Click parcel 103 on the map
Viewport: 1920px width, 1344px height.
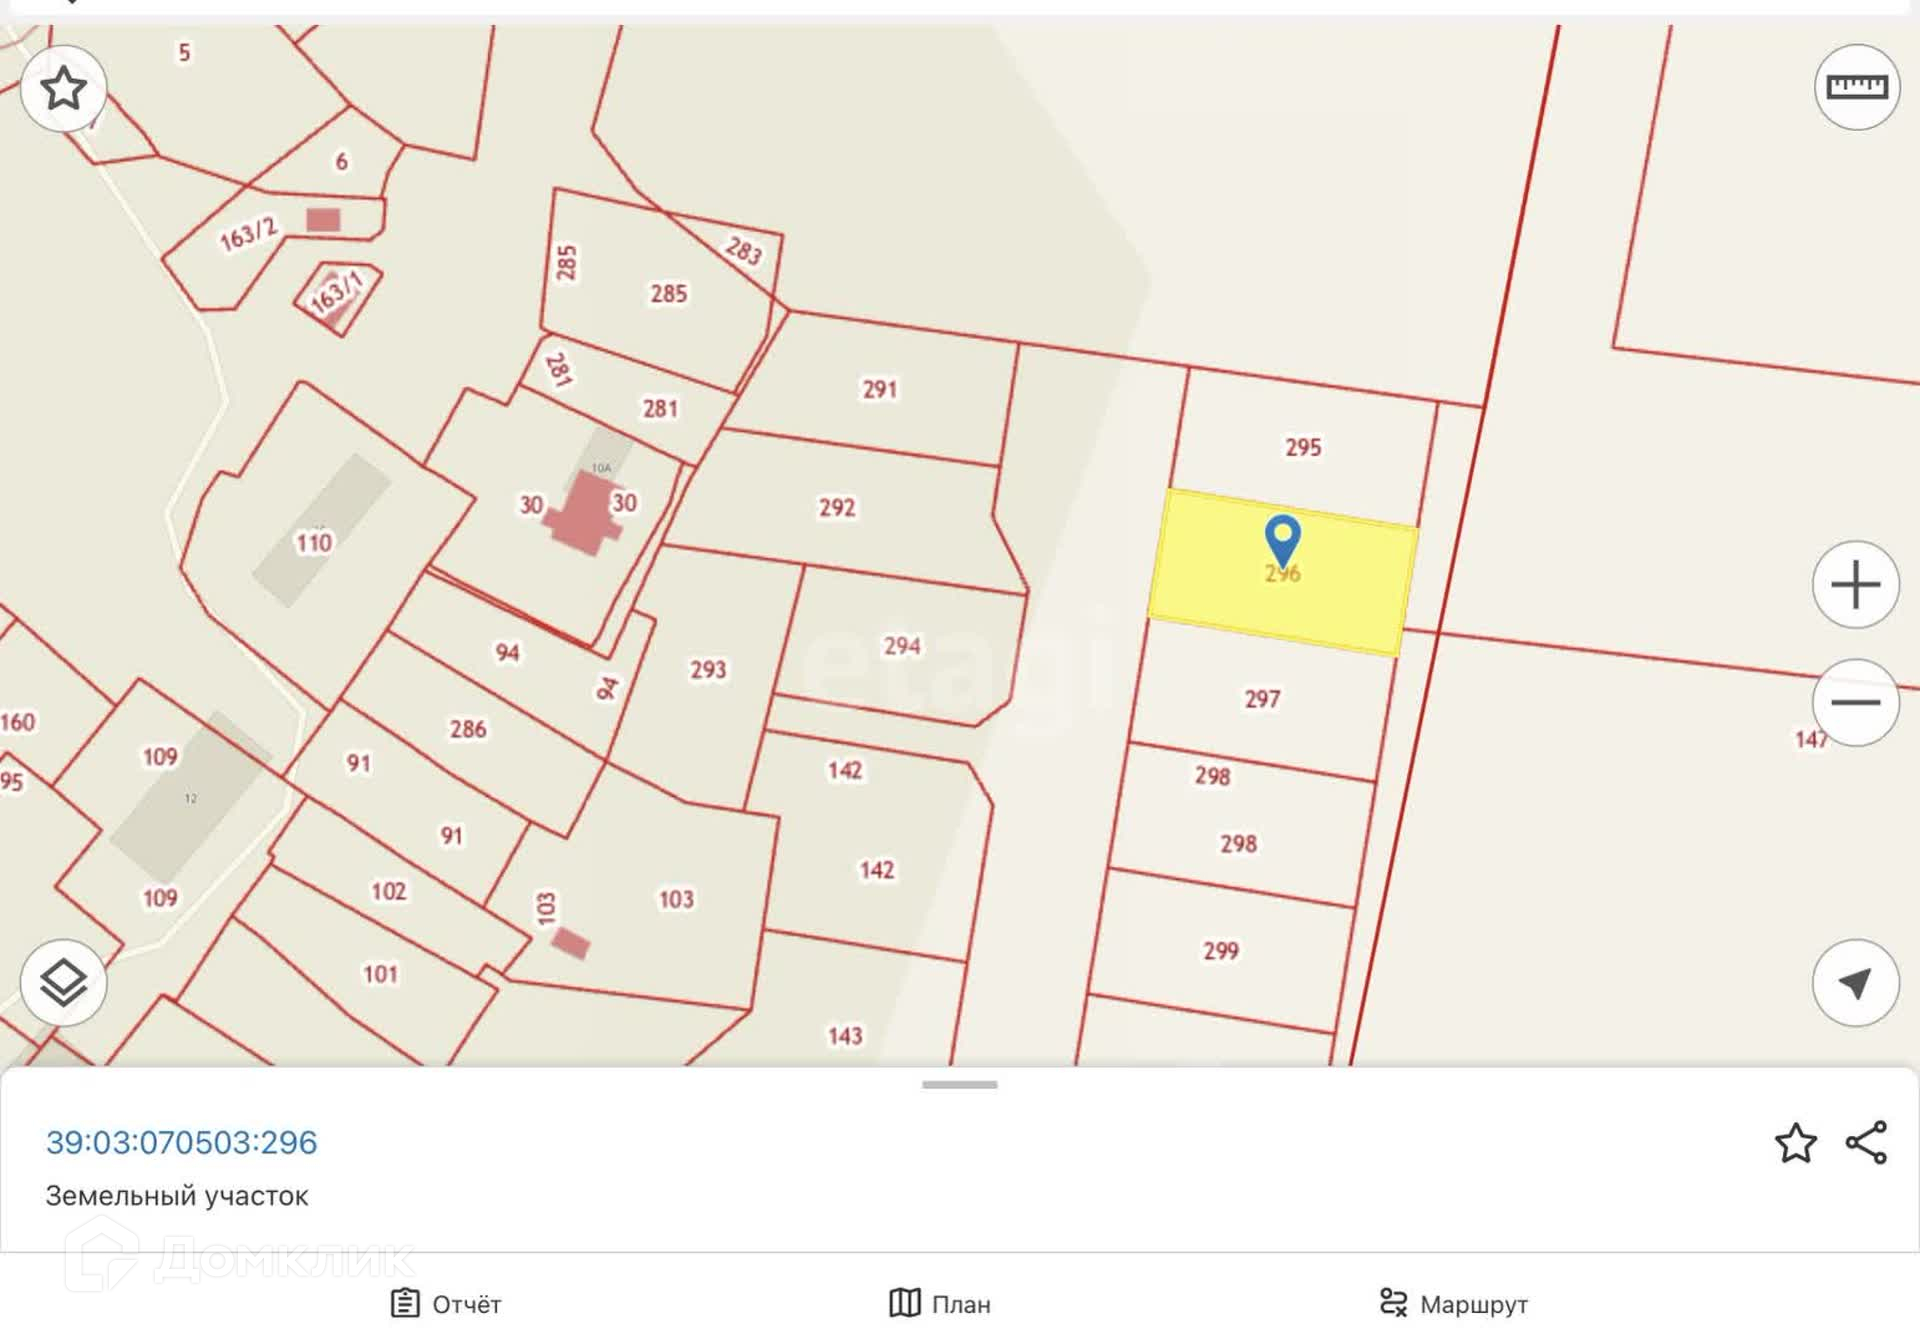[676, 899]
